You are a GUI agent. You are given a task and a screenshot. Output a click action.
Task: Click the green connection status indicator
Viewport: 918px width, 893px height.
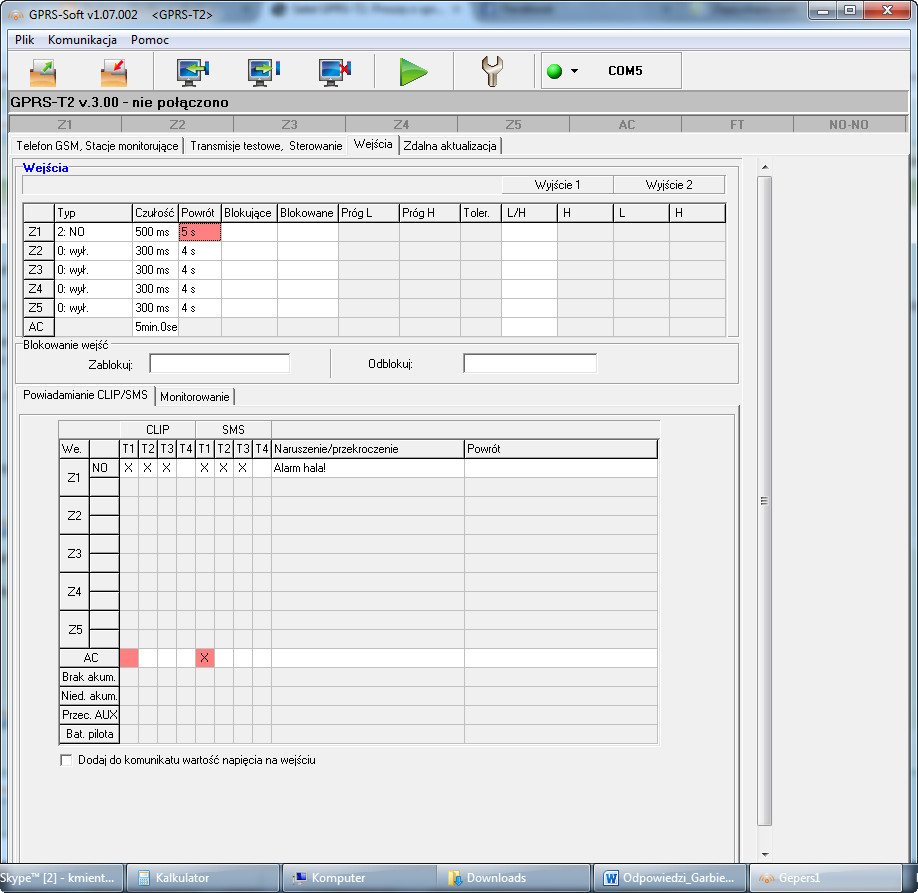click(x=554, y=71)
